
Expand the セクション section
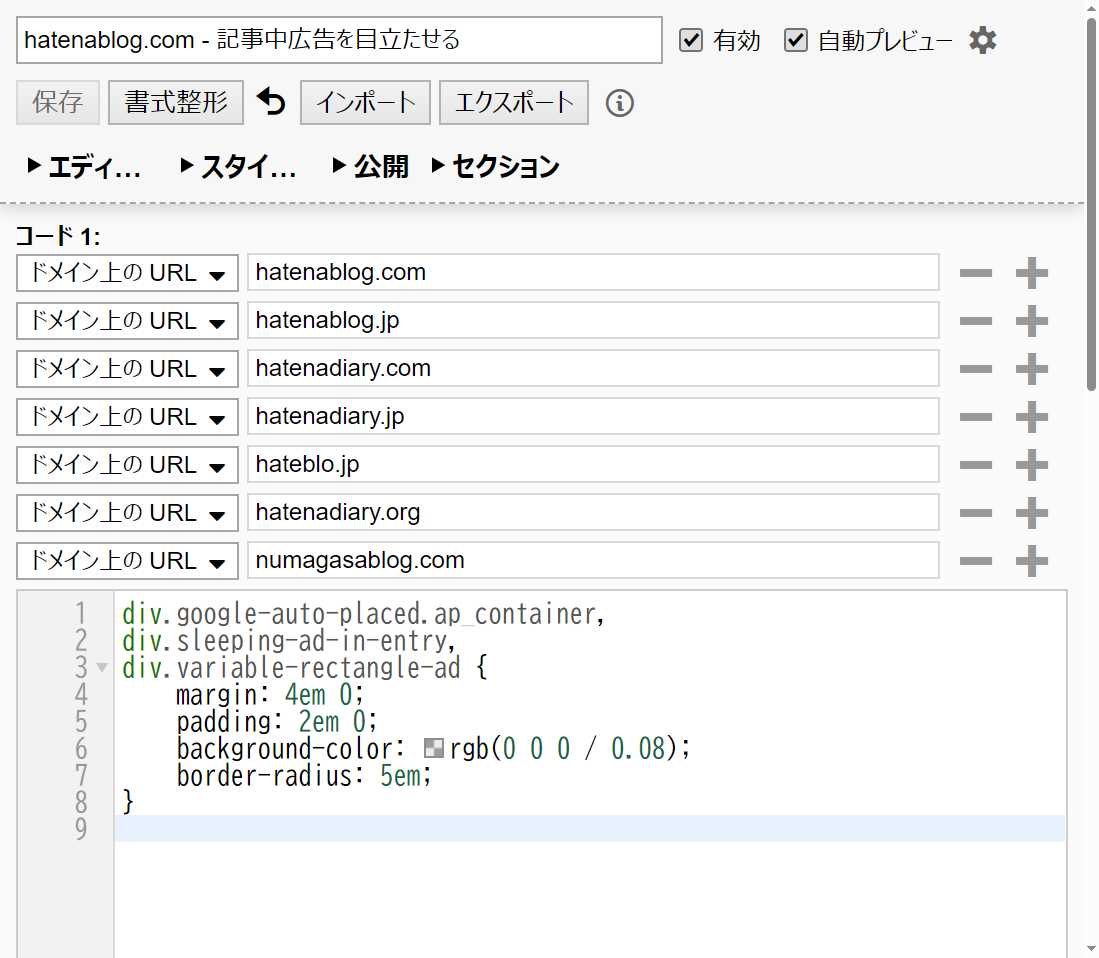coord(496,167)
